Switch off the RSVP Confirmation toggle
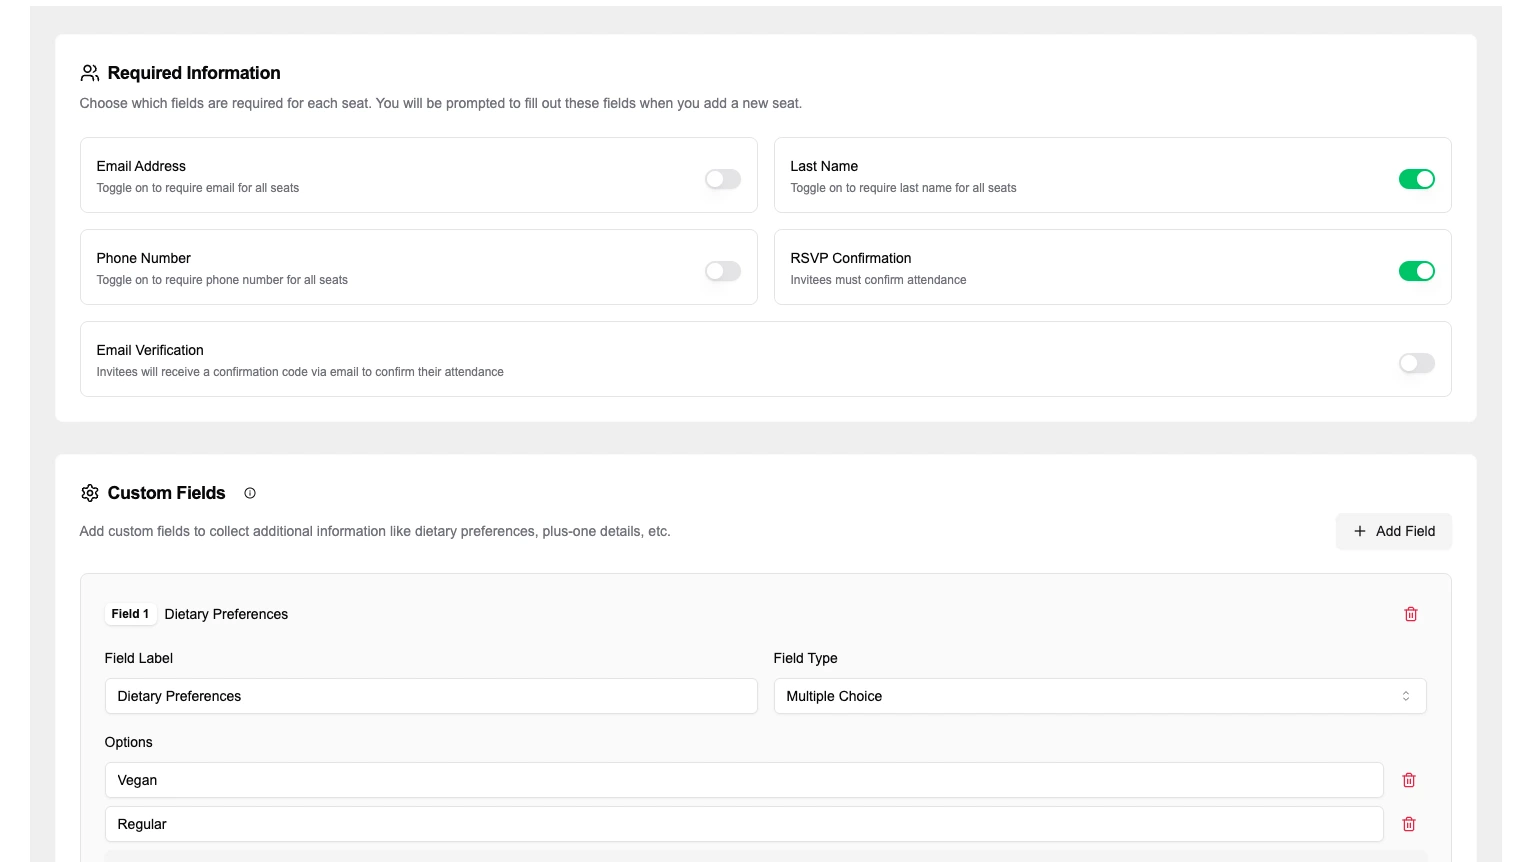Viewport: 1533px width, 862px height. click(x=1416, y=271)
